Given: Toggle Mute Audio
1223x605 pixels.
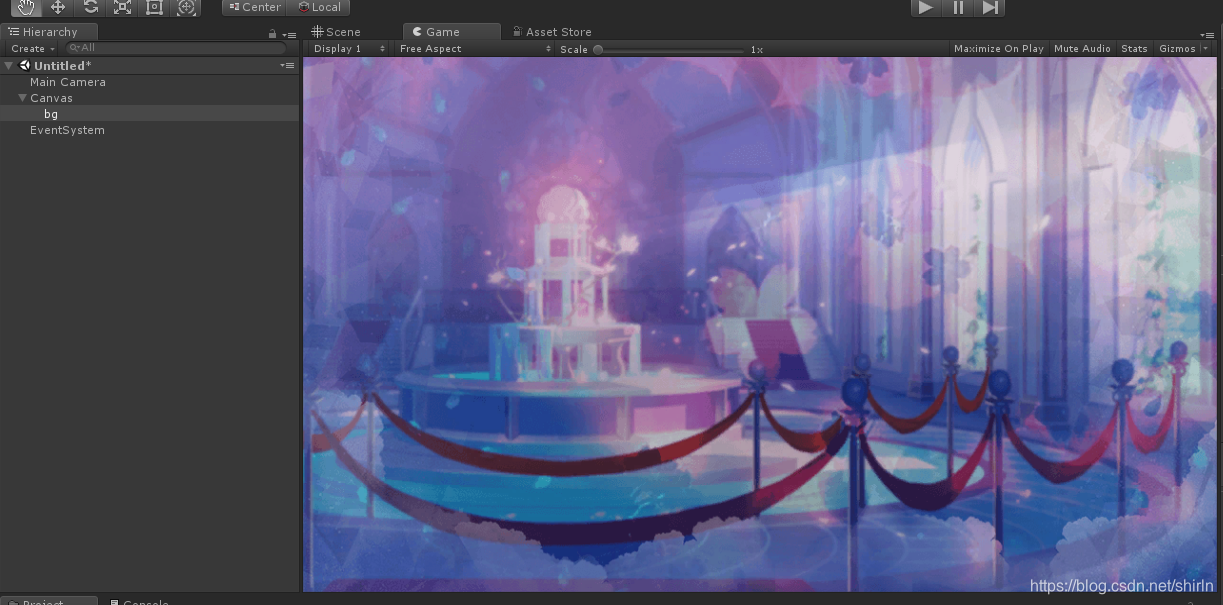Looking at the screenshot, I should 1082,49.
